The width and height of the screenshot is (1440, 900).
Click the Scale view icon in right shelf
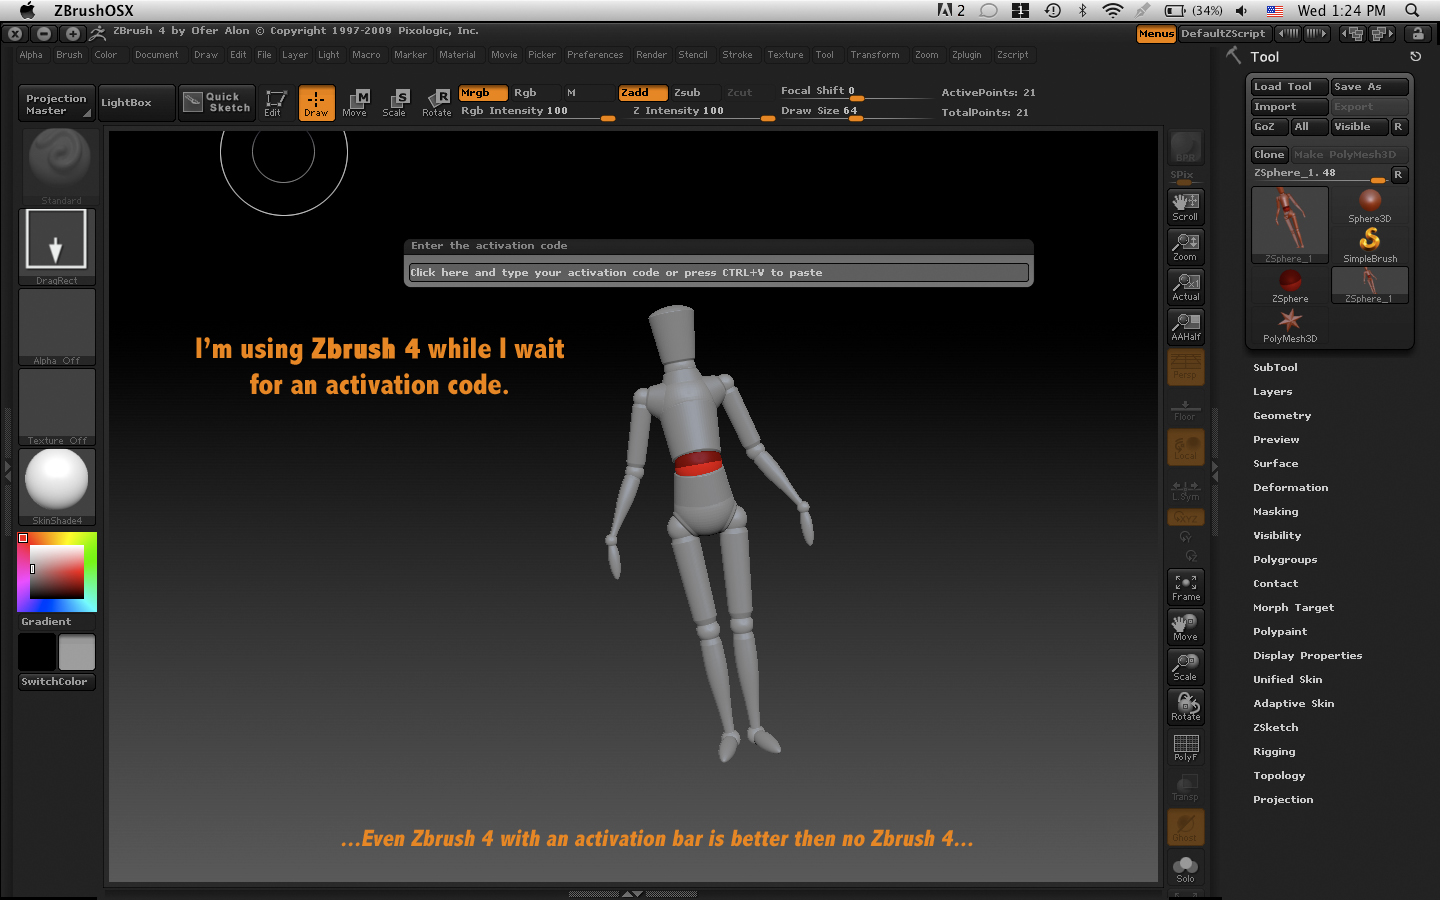click(1186, 667)
